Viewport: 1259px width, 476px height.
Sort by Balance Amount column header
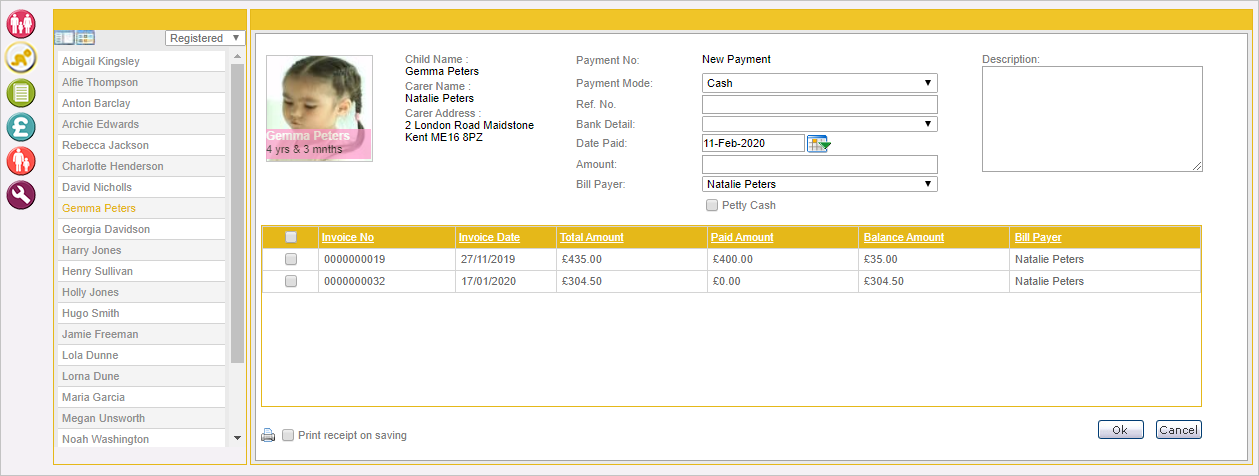coord(903,238)
